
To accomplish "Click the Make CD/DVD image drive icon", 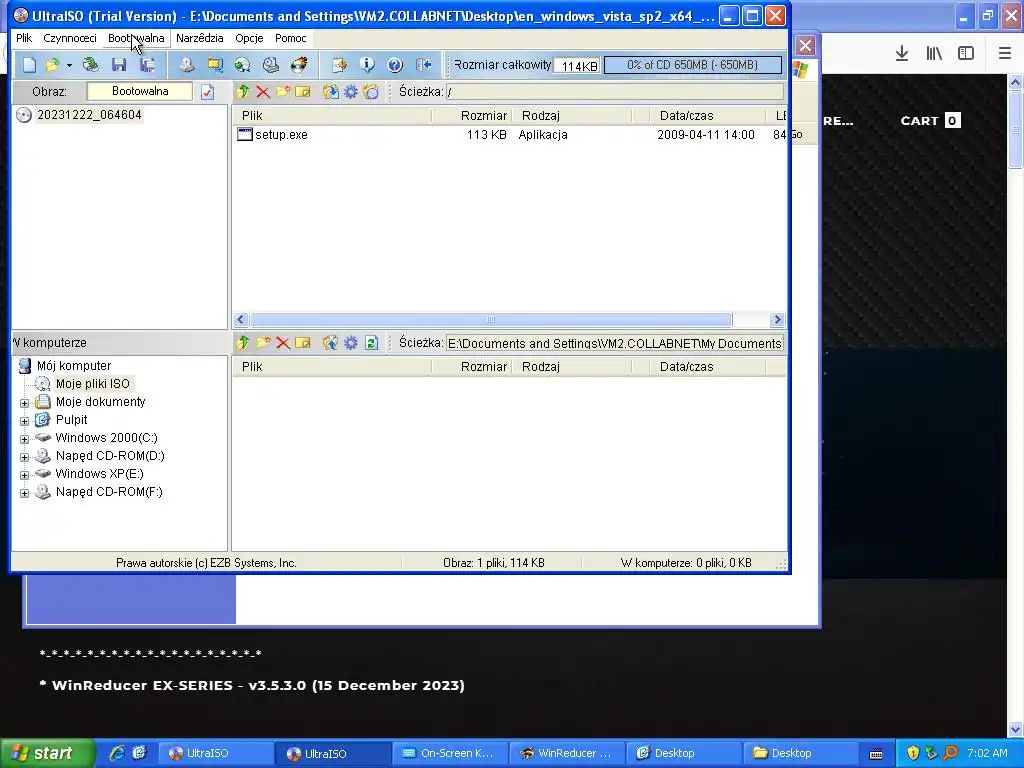I will tap(187, 65).
